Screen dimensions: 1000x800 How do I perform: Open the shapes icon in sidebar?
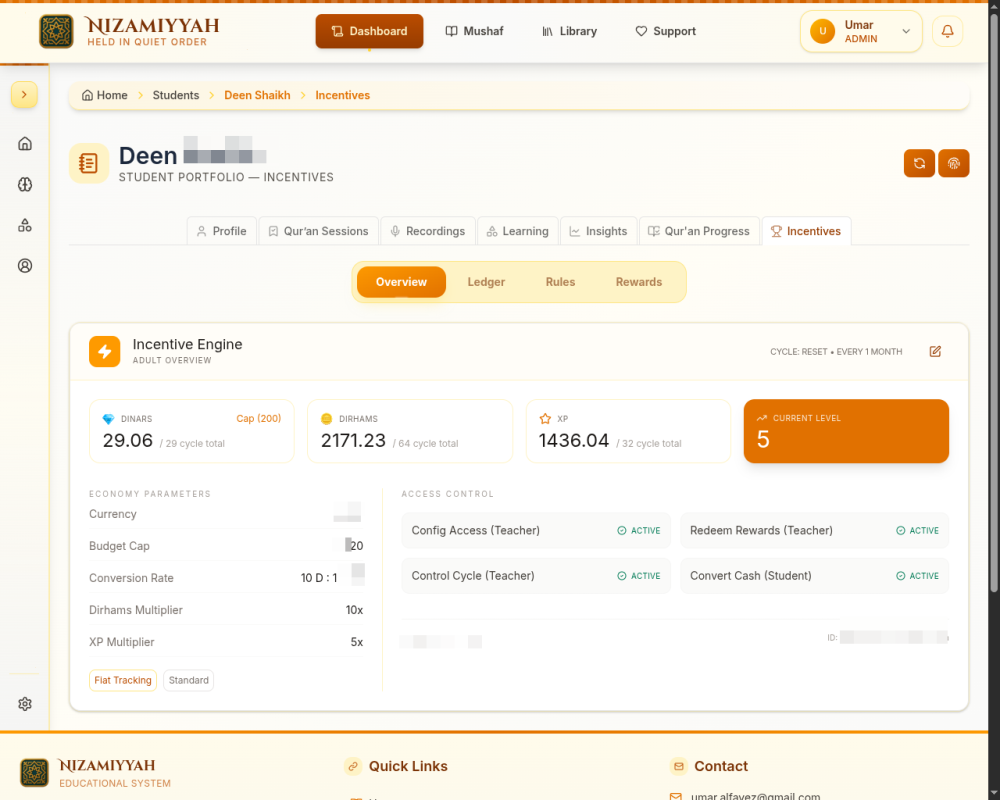point(25,225)
